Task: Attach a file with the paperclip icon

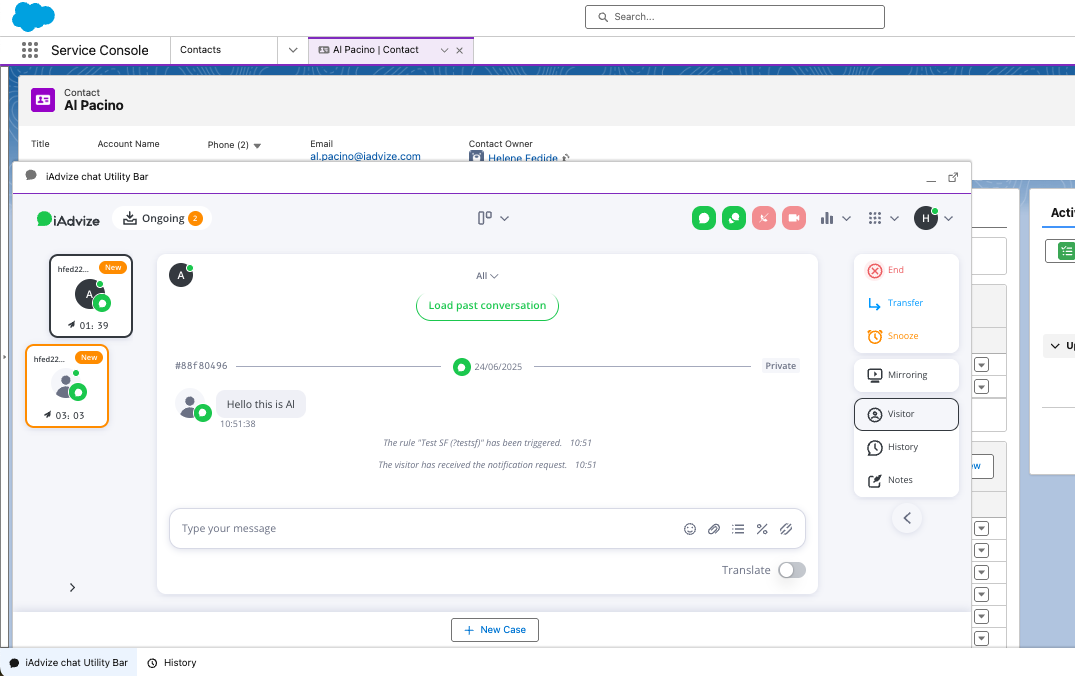Action: pyautogui.click(x=714, y=529)
